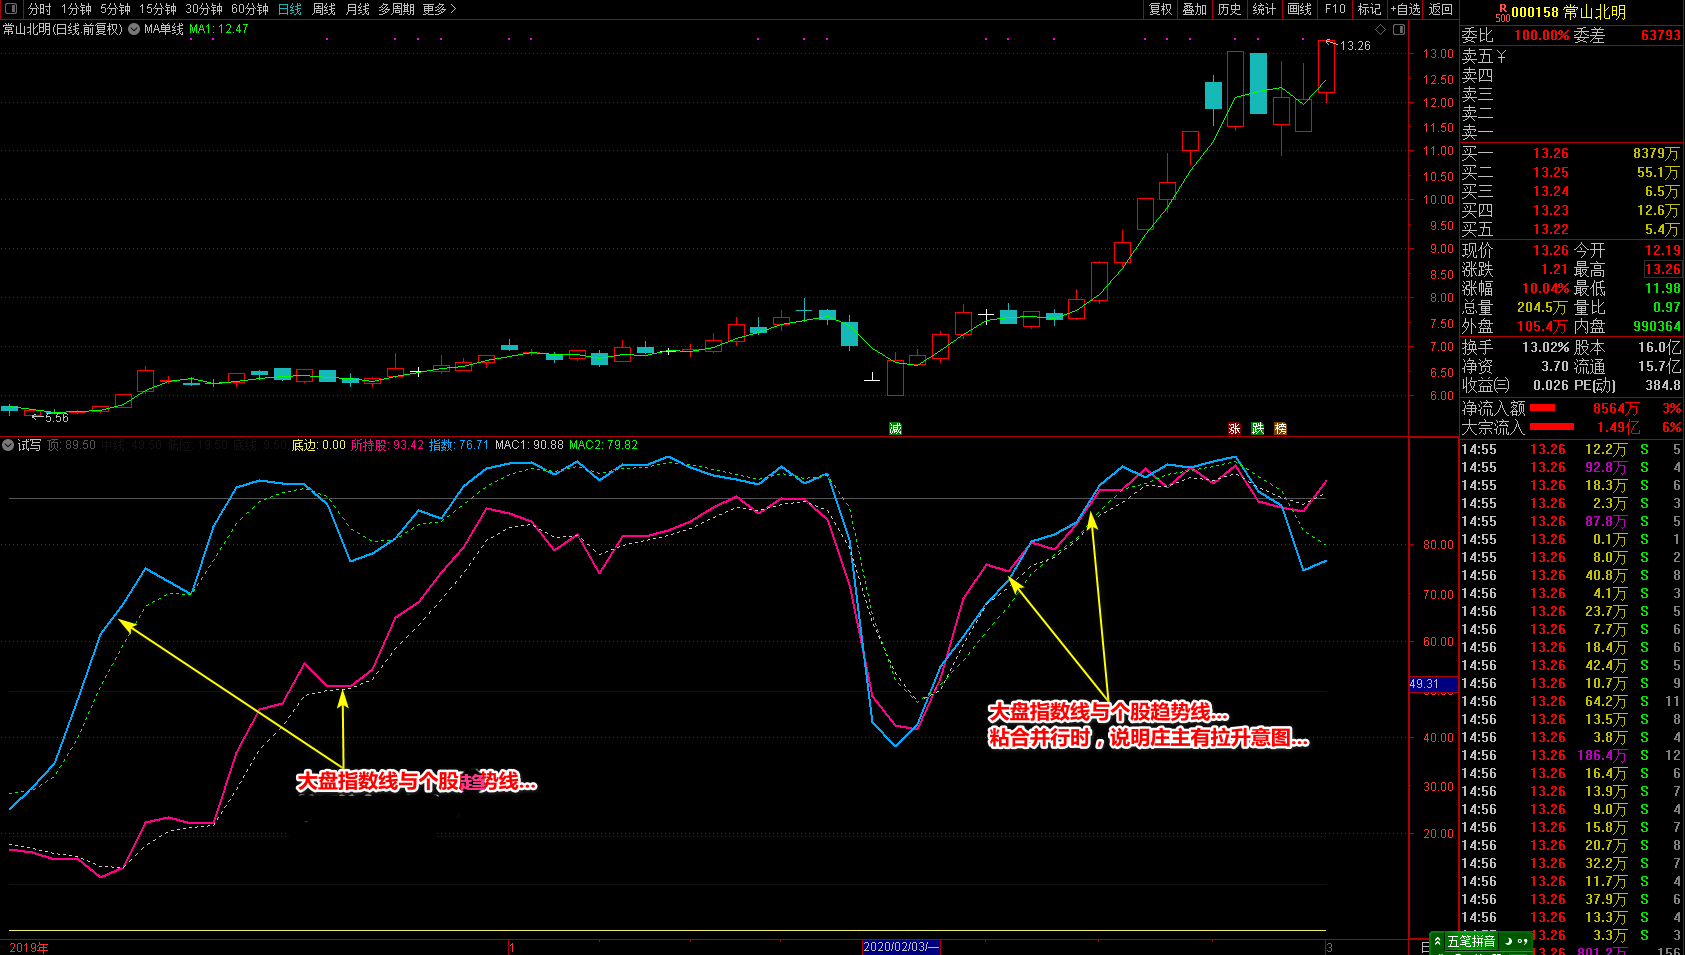Click the red 涨 indicator marker
The height and width of the screenshot is (955, 1685).
1234,428
